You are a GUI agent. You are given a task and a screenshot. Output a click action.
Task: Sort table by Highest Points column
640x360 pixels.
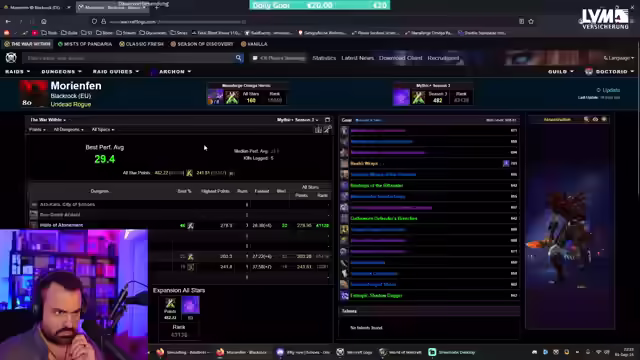(215, 191)
